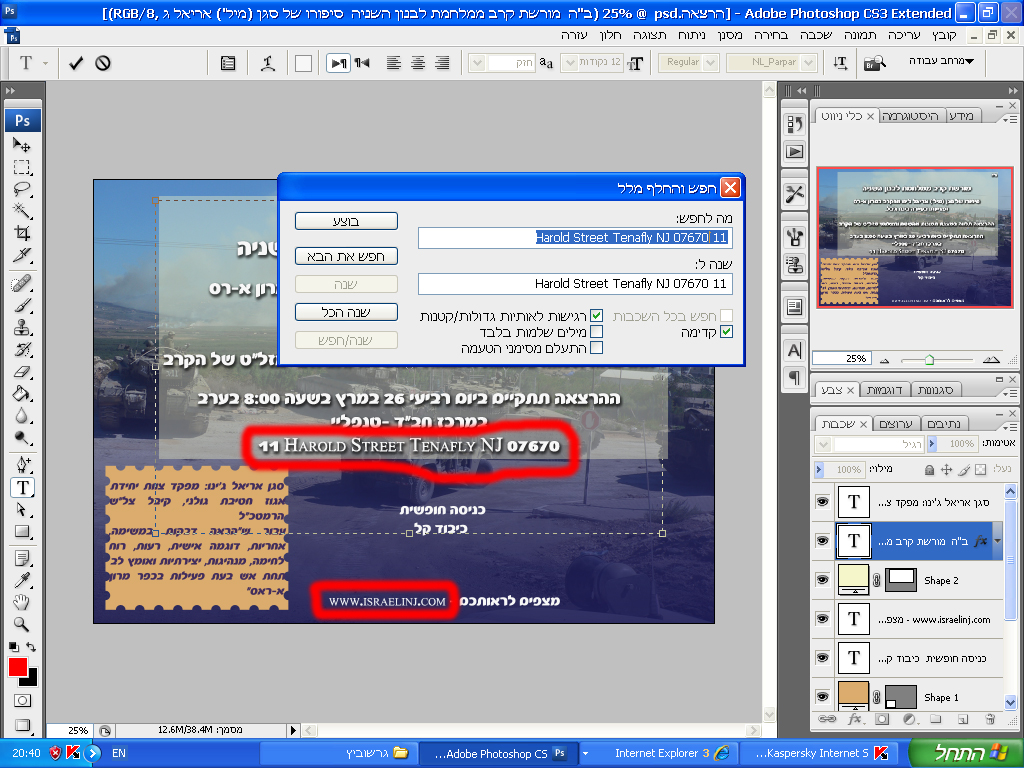Select the Clone Stamp tool
The height and width of the screenshot is (768, 1024).
(22, 327)
